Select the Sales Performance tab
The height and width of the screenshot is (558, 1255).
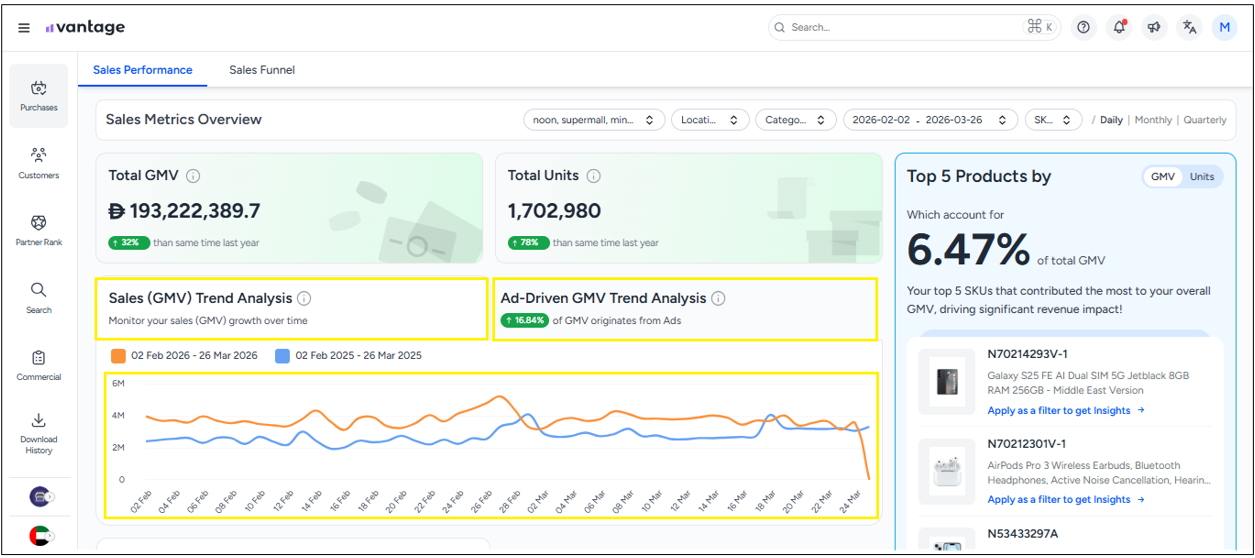143,70
